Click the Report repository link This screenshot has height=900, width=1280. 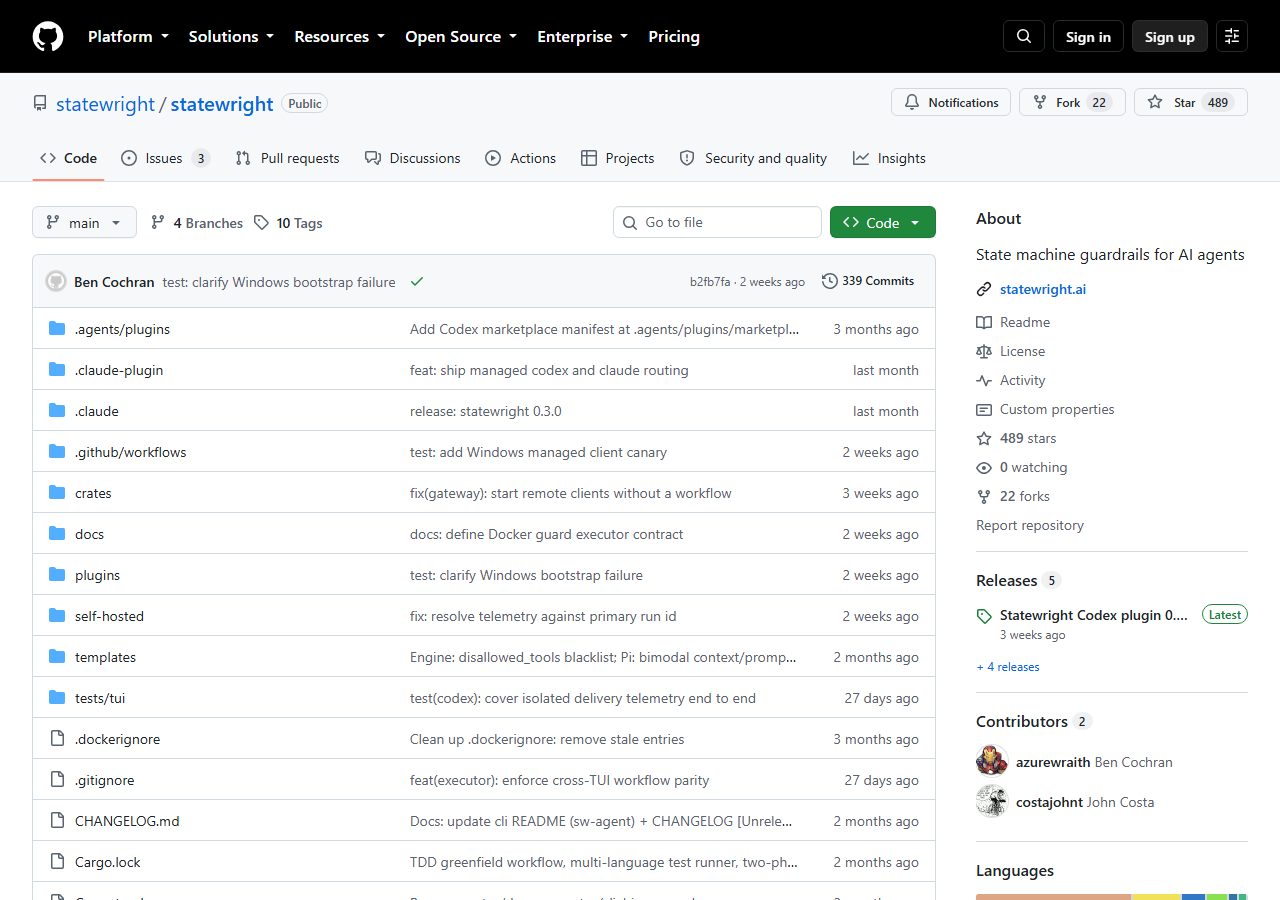click(1030, 525)
